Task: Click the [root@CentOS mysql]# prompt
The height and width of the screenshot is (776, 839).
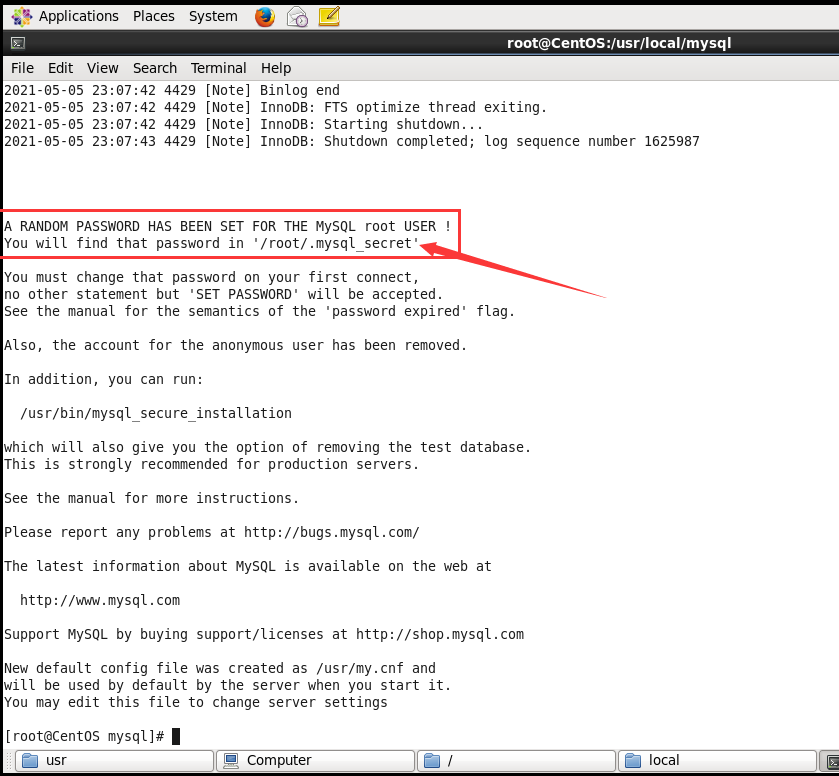Action: [84, 736]
